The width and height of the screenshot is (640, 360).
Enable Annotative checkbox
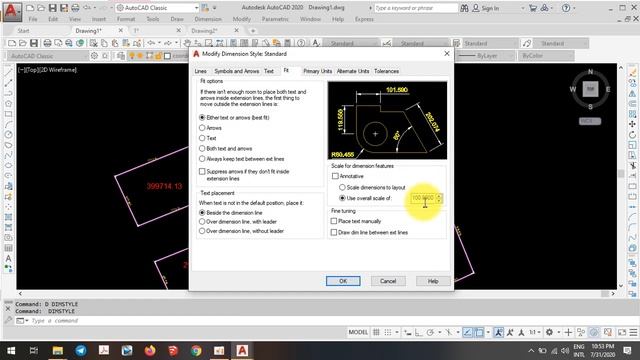pos(335,176)
